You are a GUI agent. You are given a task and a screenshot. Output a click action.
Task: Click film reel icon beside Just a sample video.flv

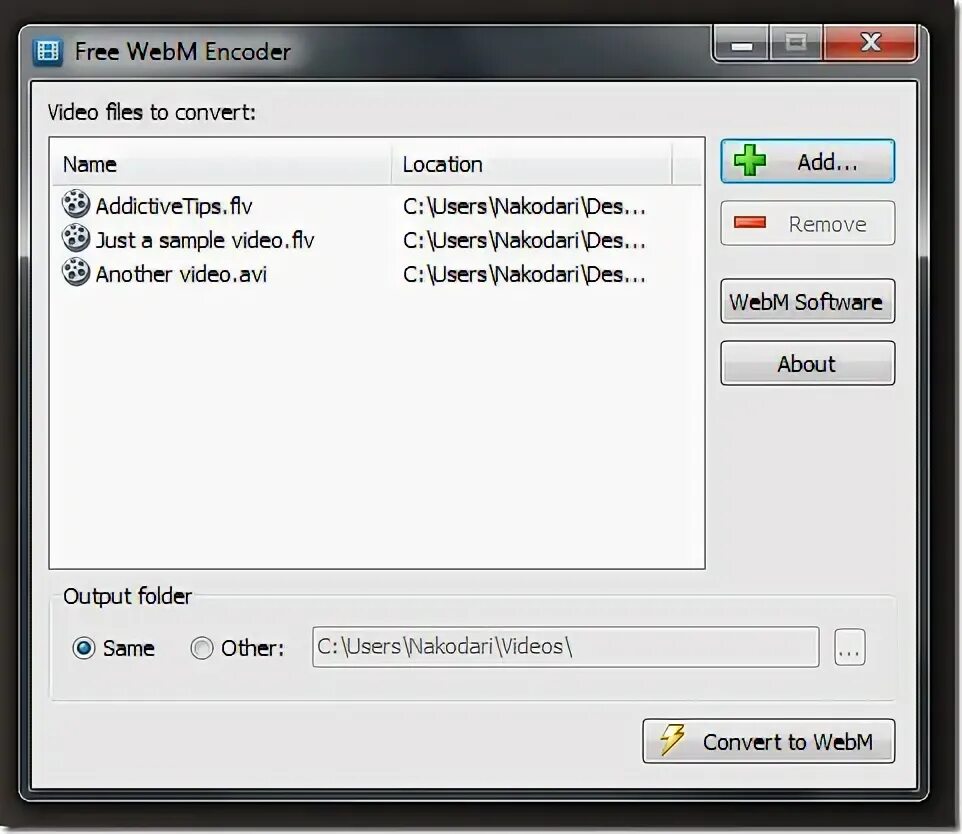click(76, 237)
